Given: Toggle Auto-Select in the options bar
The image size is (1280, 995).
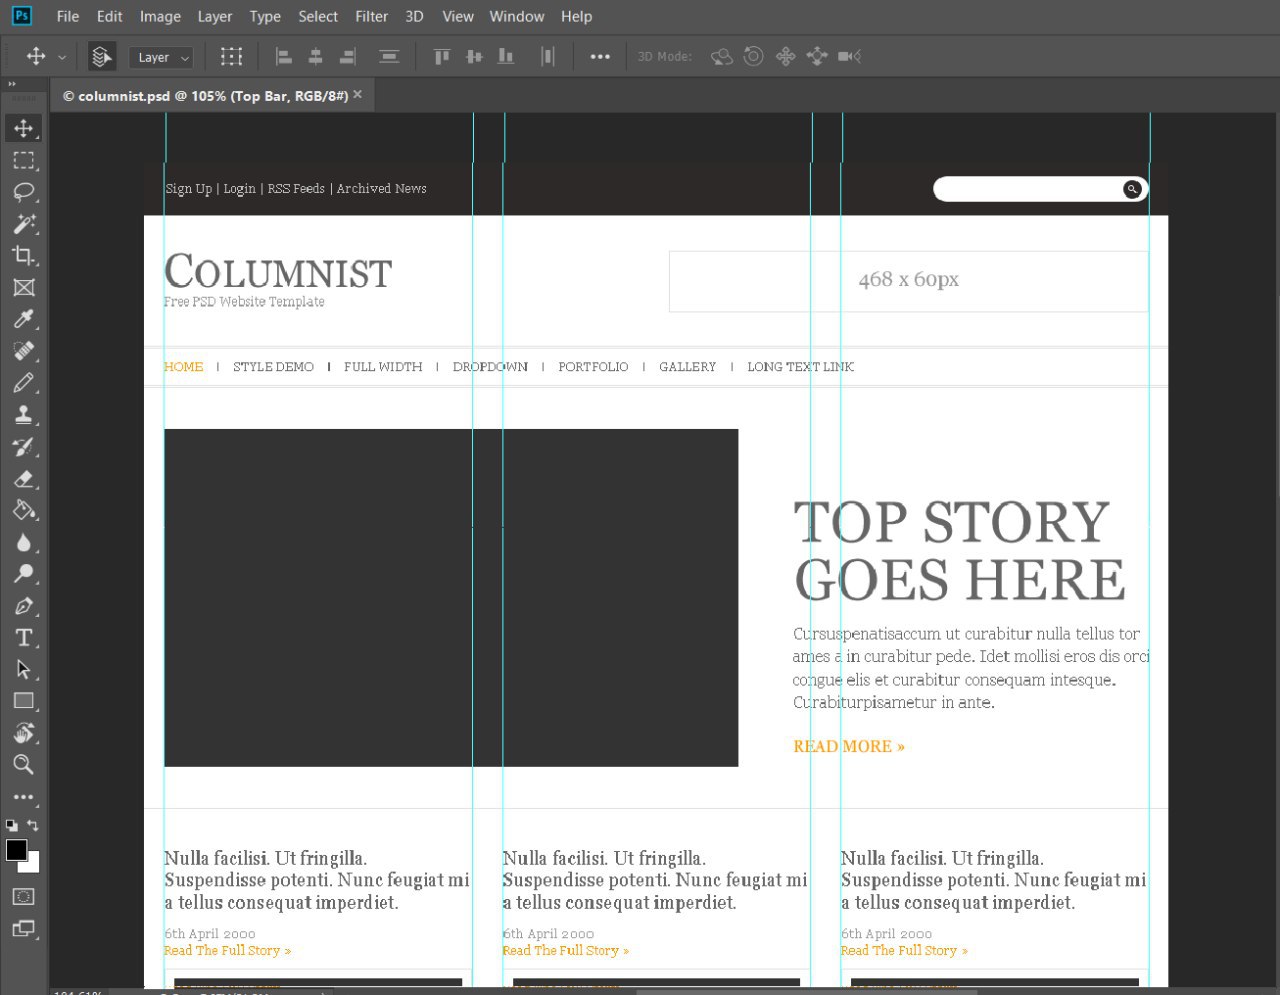Looking at the screenshot, I should [101, 57].
